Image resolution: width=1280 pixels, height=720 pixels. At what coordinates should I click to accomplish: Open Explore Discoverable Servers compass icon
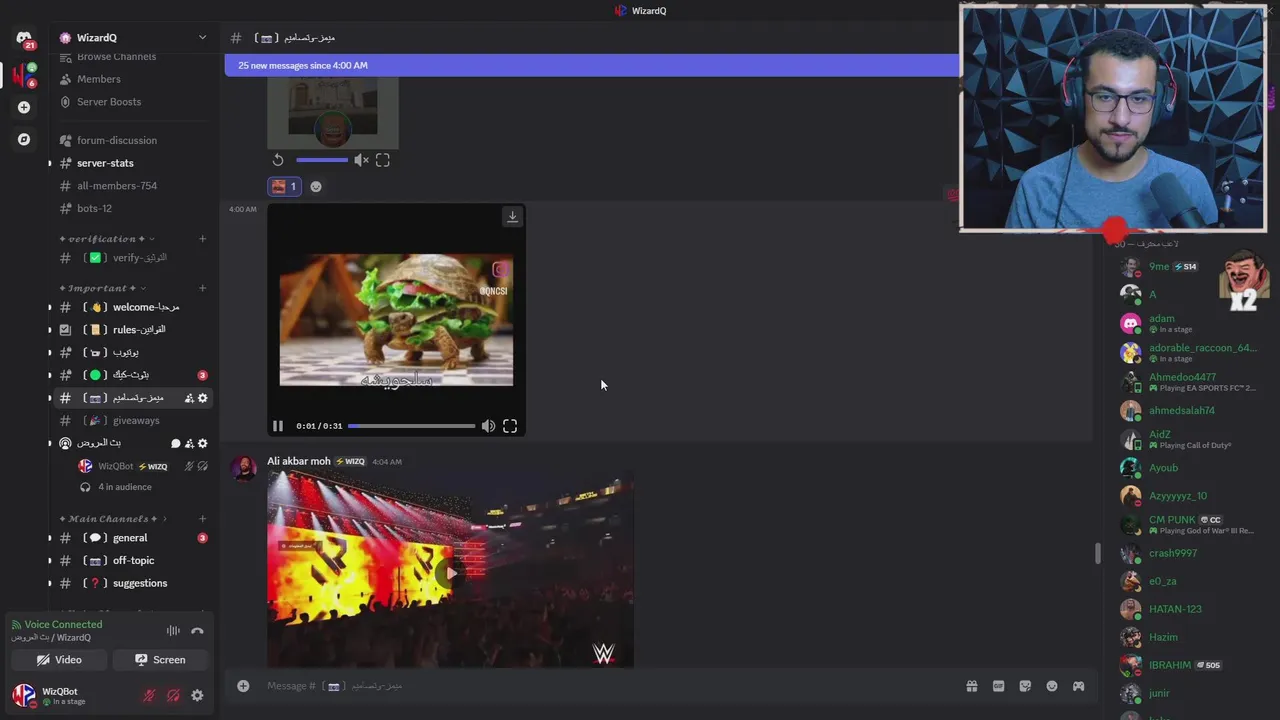24,139
